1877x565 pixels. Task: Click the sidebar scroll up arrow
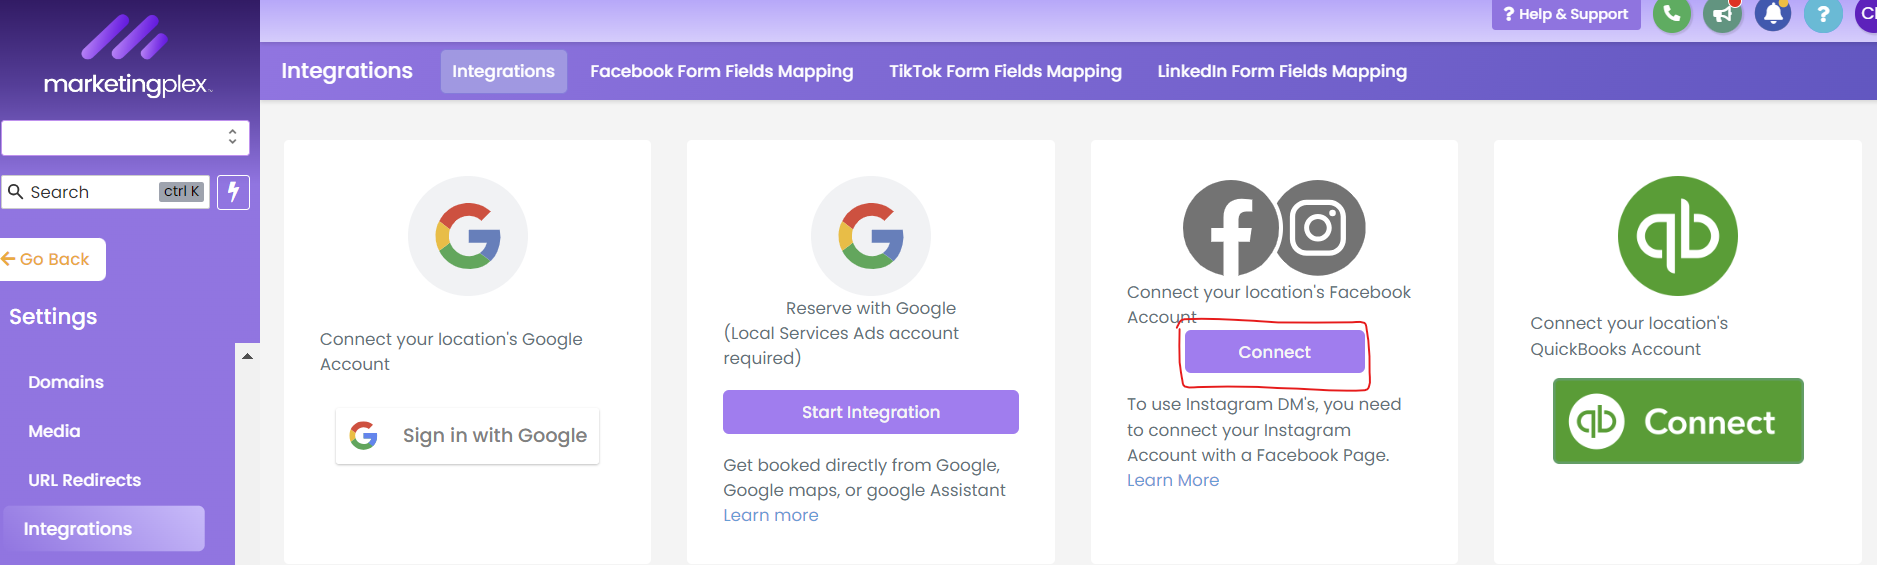pos(247,356)
